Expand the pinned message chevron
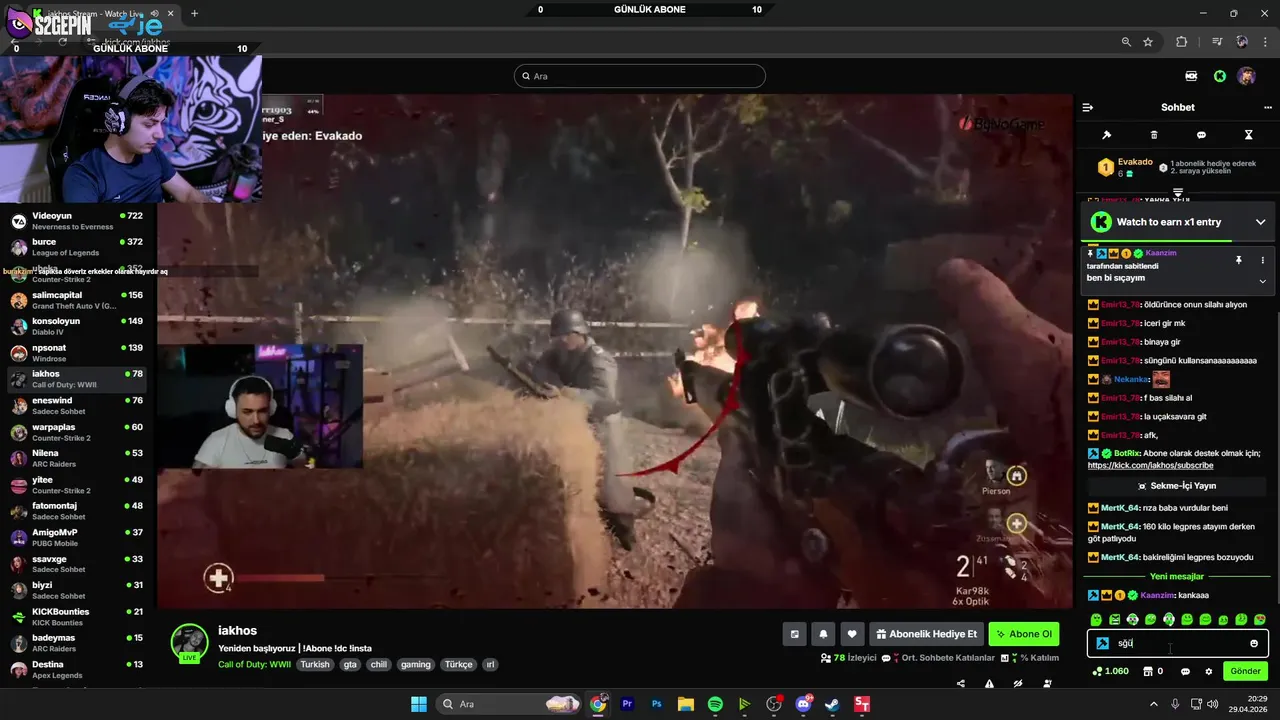The height and width of the screenshot is (720, 1280). tap(1262, 281)
